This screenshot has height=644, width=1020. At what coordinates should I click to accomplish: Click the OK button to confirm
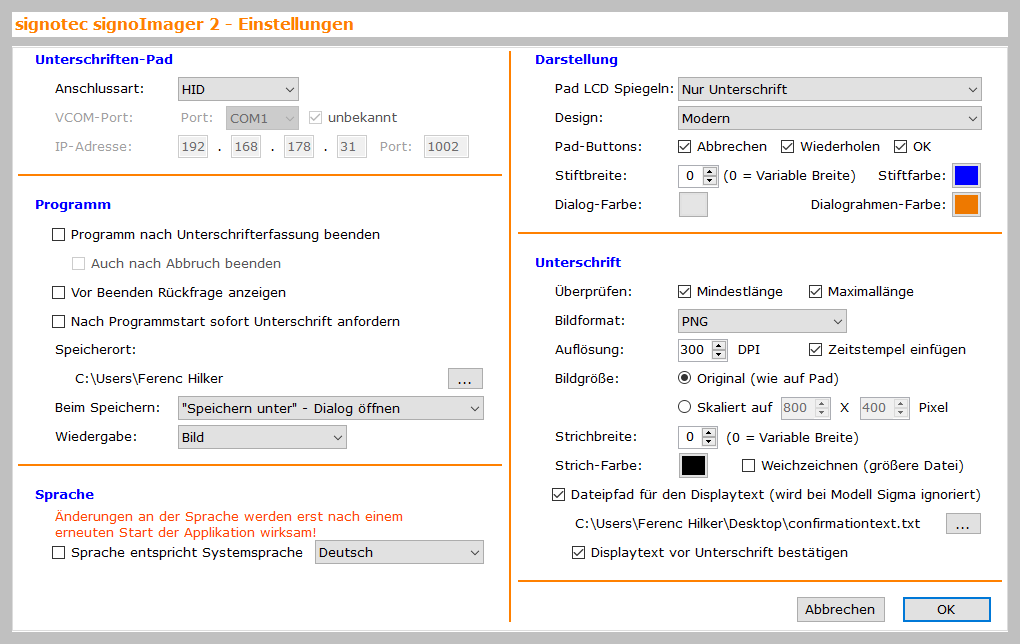[x=946, y=609]
